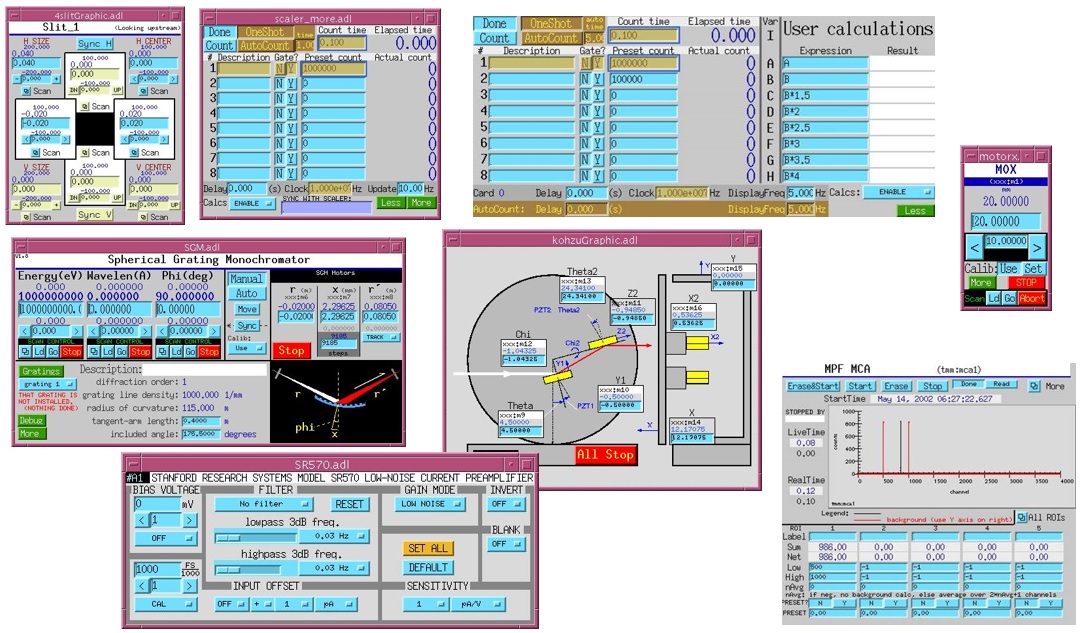Open the Gratings menu in SGM

41,371
